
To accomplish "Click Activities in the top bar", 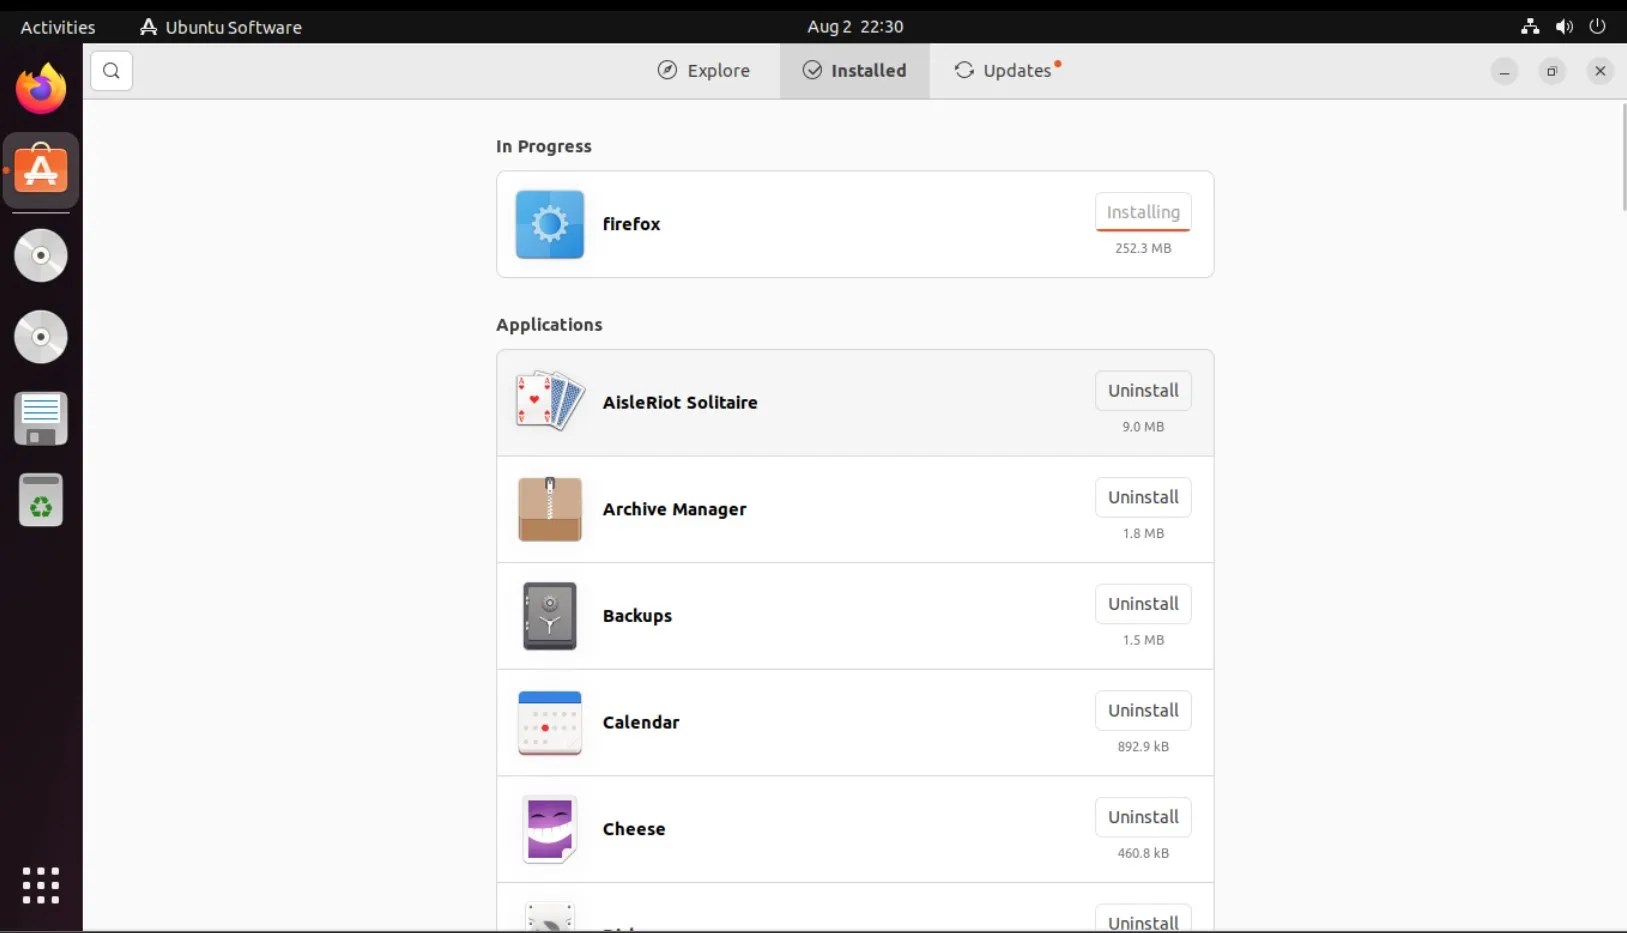I will click(x=57, y=27).
